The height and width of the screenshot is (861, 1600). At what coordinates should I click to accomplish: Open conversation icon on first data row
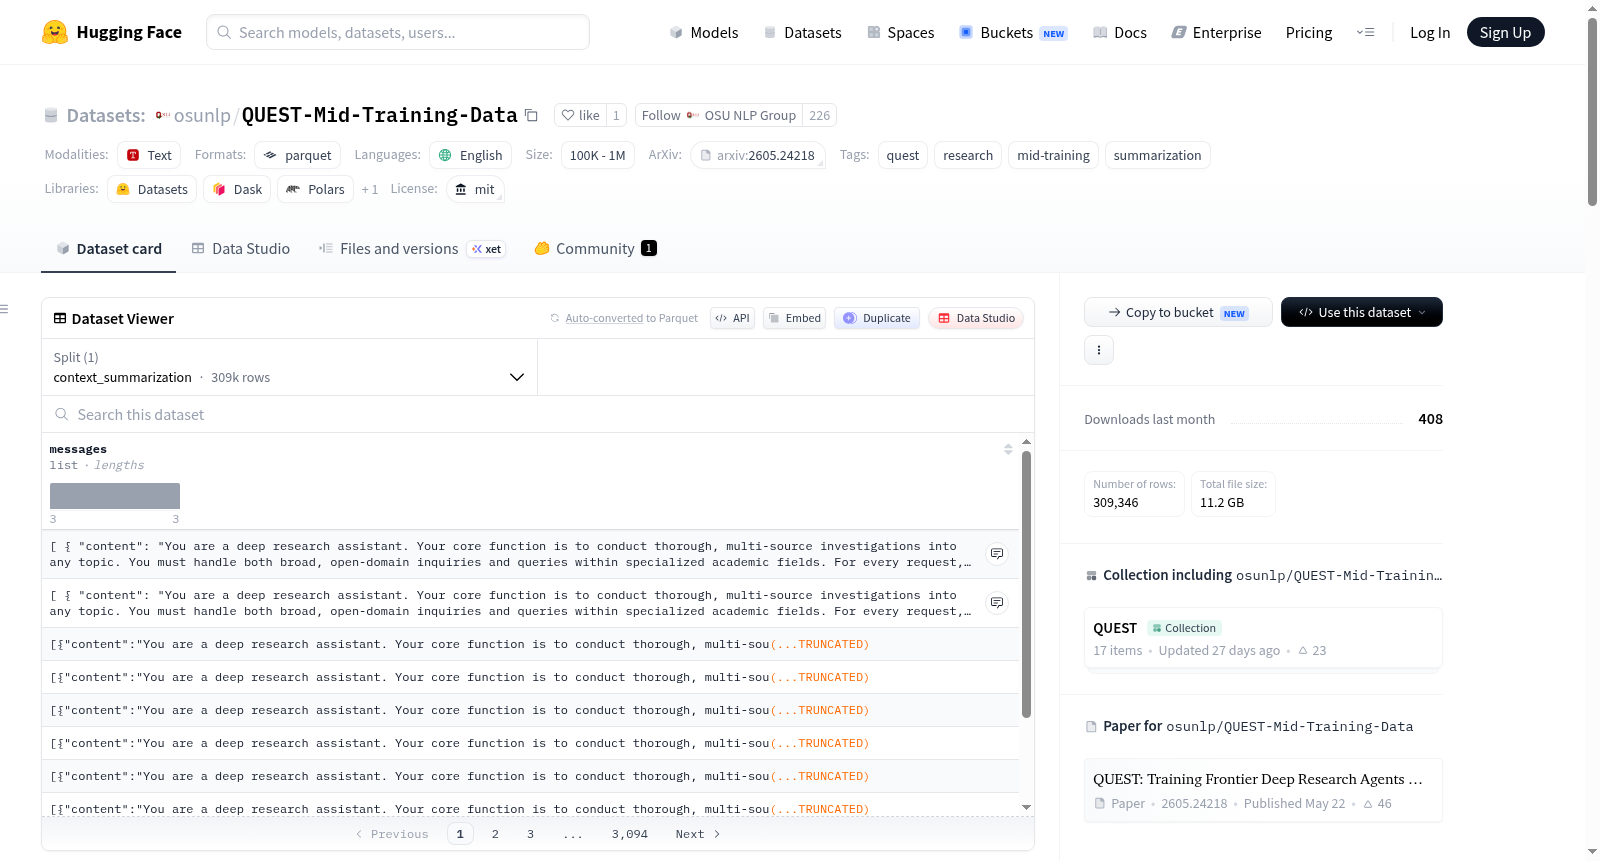[997, 554]
